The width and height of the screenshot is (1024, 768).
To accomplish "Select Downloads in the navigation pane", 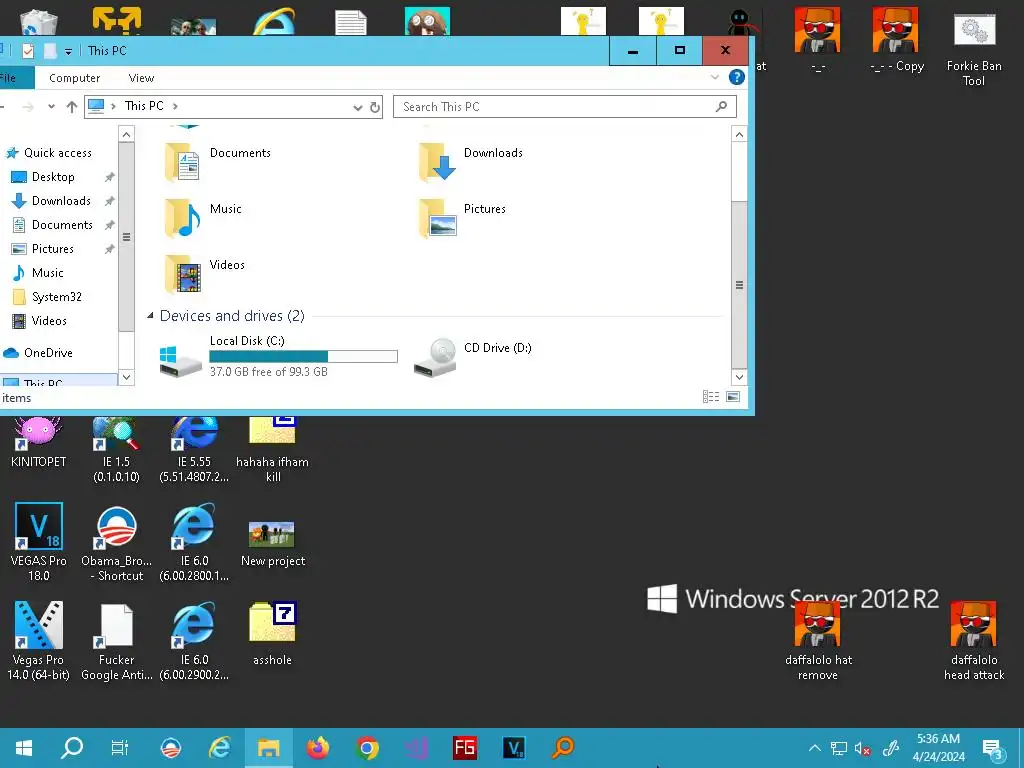I will [61, 201].
